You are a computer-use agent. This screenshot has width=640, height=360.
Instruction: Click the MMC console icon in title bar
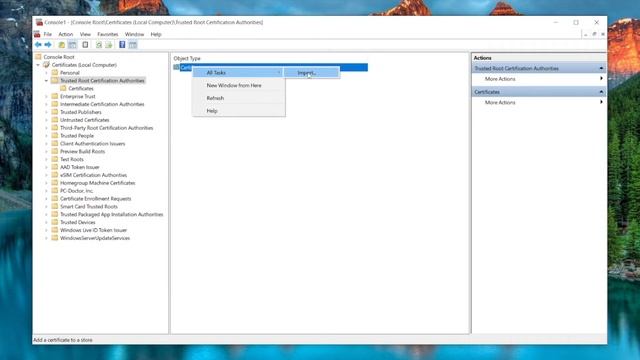(39, 22)
